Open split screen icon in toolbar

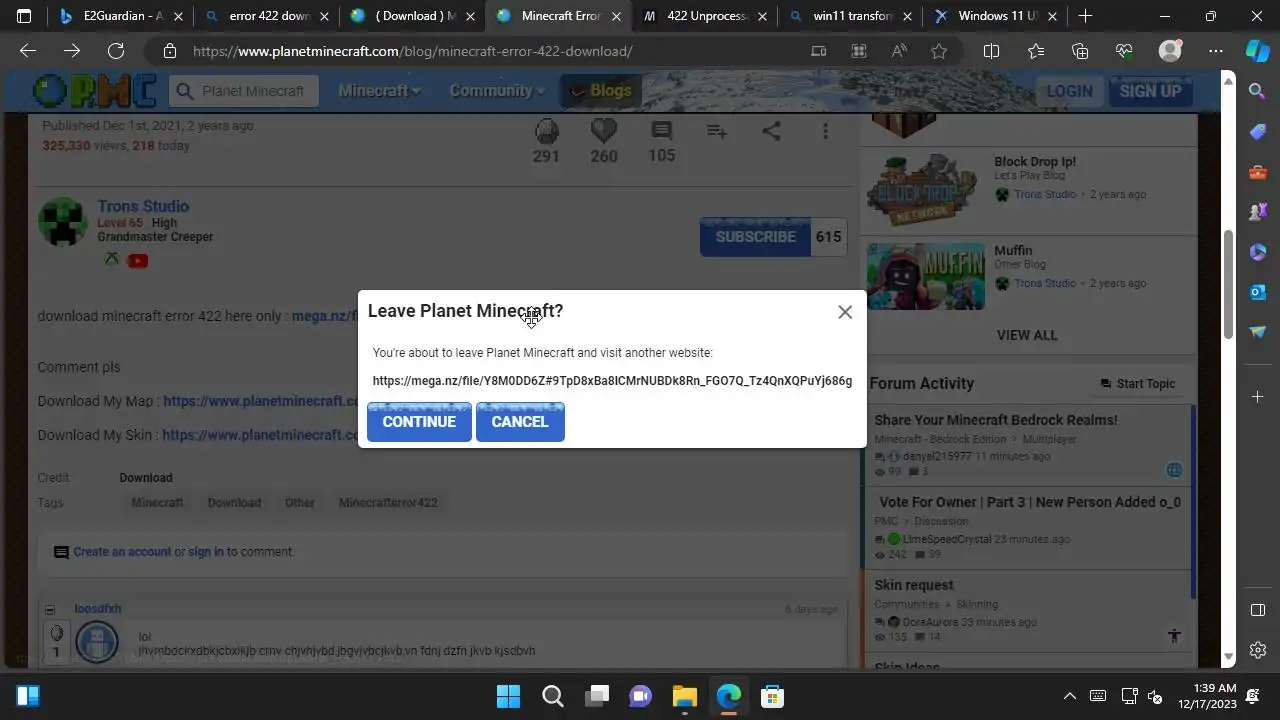pos(991,51)
